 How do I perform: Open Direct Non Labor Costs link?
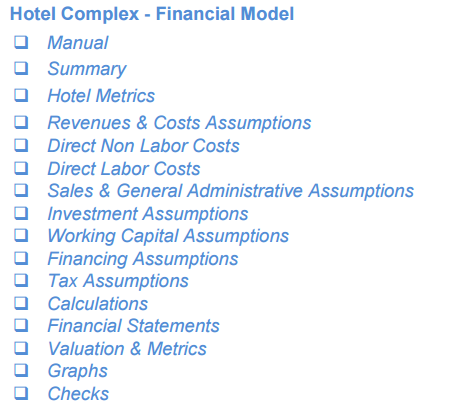143,146
